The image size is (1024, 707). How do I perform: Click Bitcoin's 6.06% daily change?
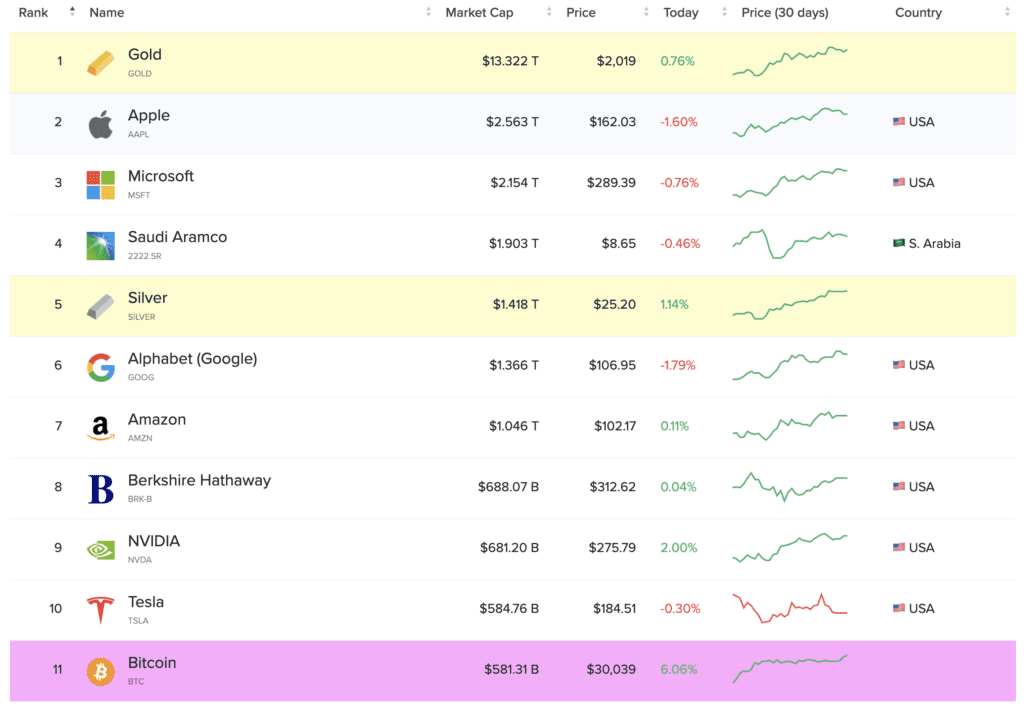coord(679,669)
